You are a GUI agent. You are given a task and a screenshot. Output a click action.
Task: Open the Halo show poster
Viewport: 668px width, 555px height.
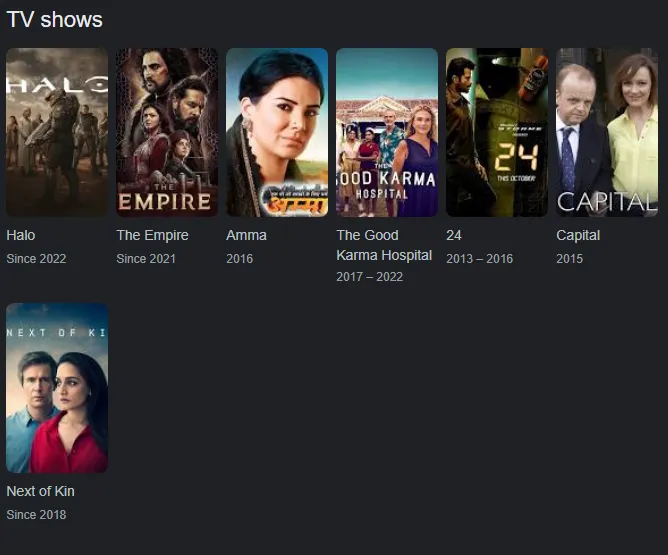57,132
